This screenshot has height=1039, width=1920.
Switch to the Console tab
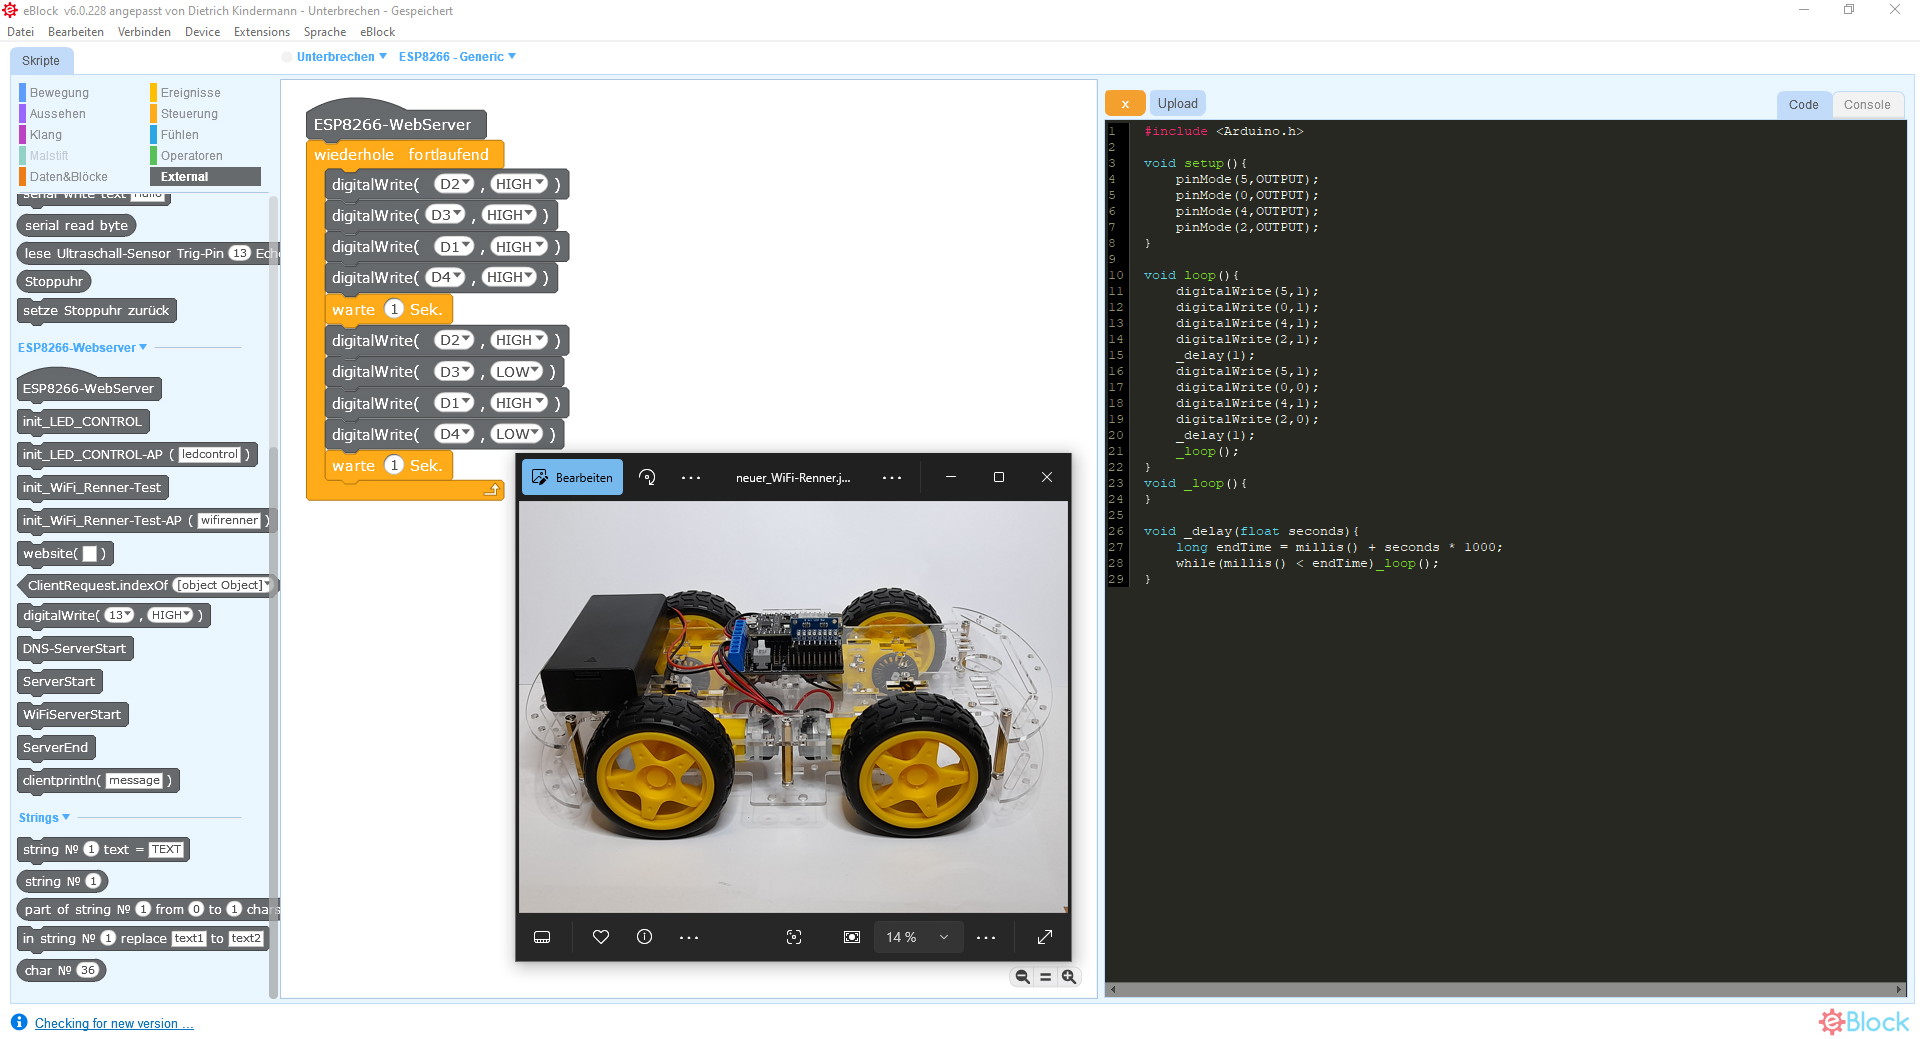pos(1866,104)
